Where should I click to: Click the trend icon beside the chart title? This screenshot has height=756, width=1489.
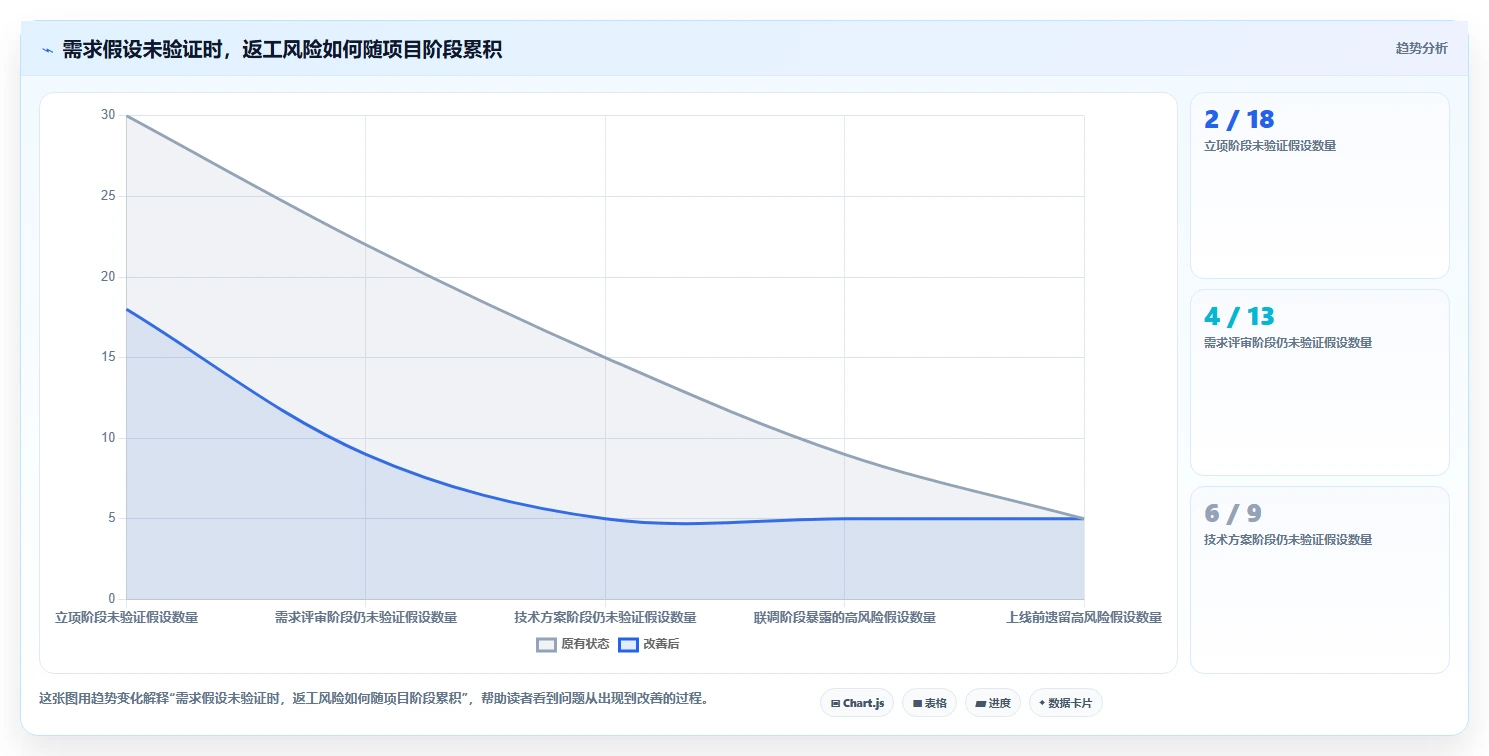(x=47, y=50)
